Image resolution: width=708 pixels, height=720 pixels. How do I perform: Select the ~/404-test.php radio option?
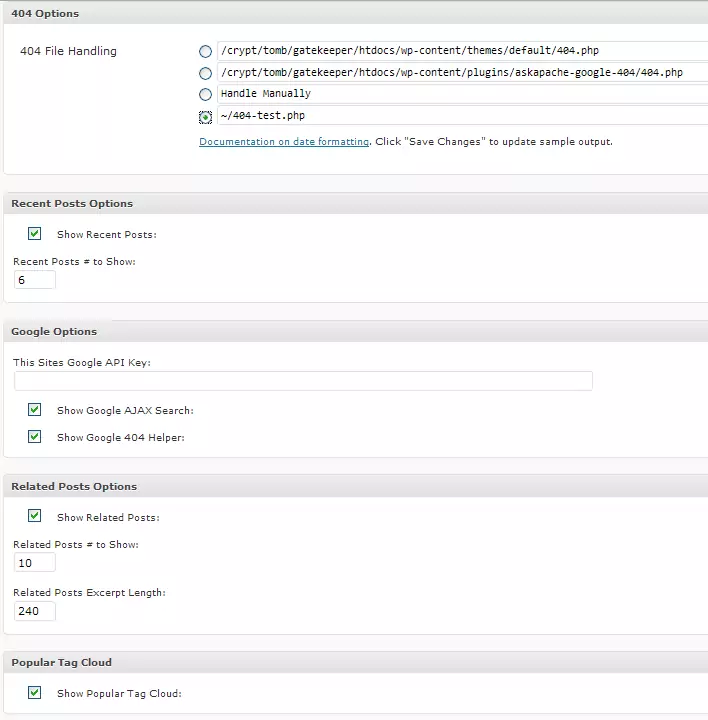click(x=205, y=117)
